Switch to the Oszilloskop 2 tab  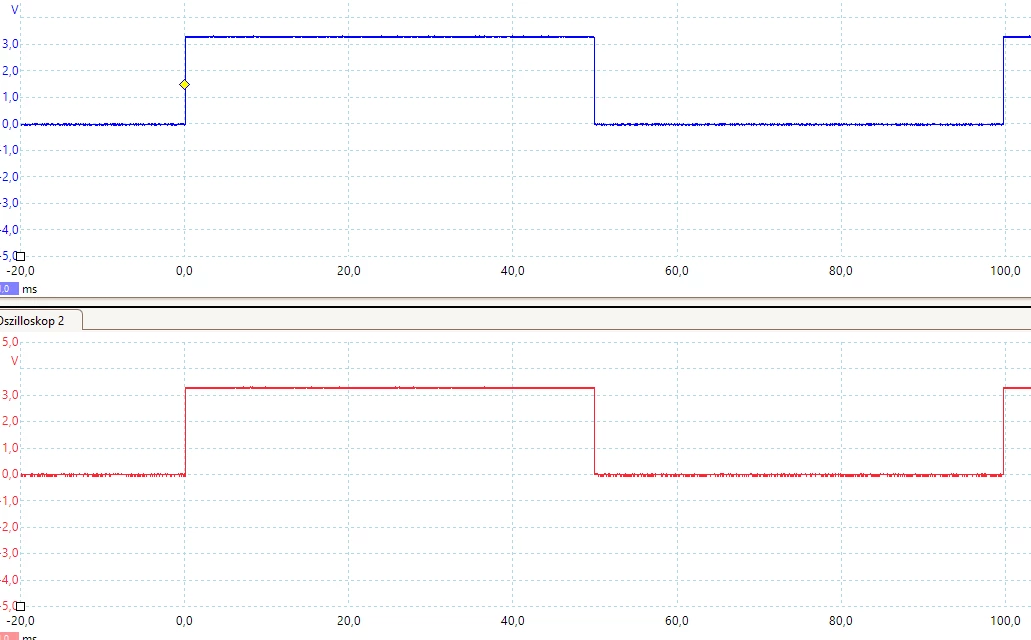(33, 321)
